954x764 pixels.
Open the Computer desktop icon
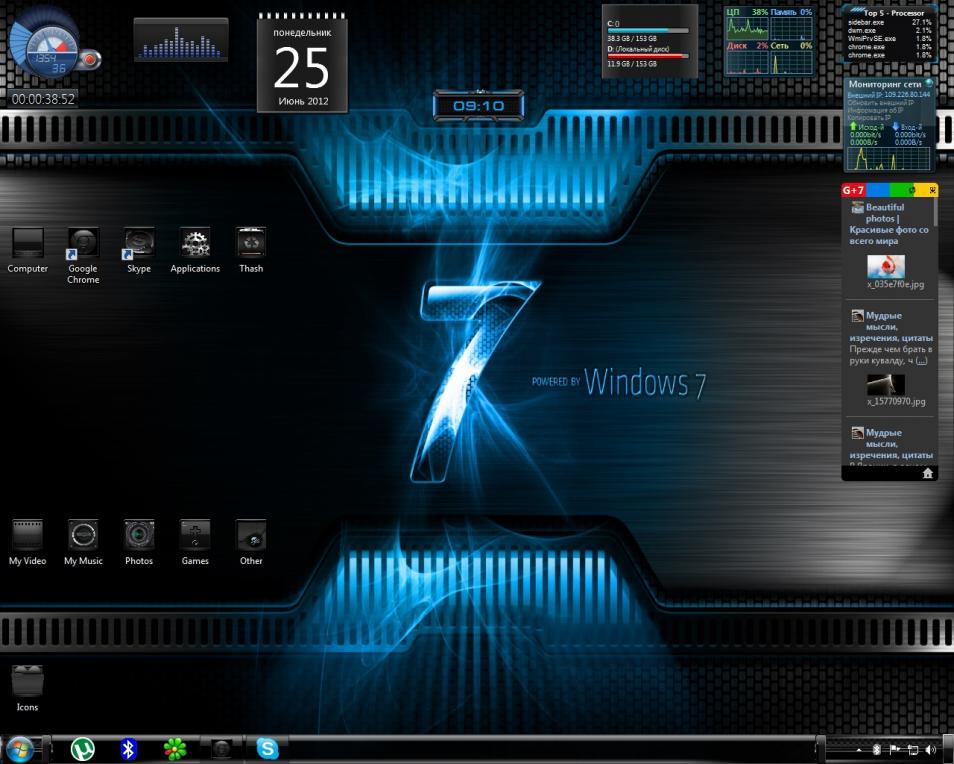tap(27, 244)
